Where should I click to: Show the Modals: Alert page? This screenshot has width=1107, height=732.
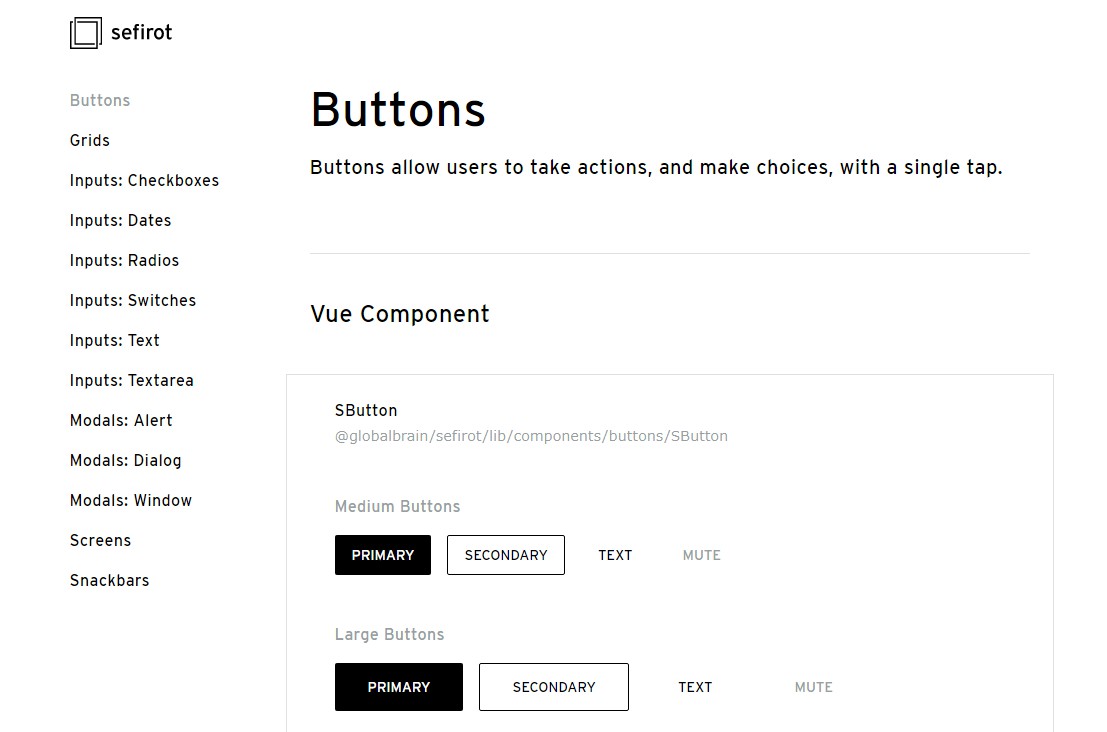(121, 421)
